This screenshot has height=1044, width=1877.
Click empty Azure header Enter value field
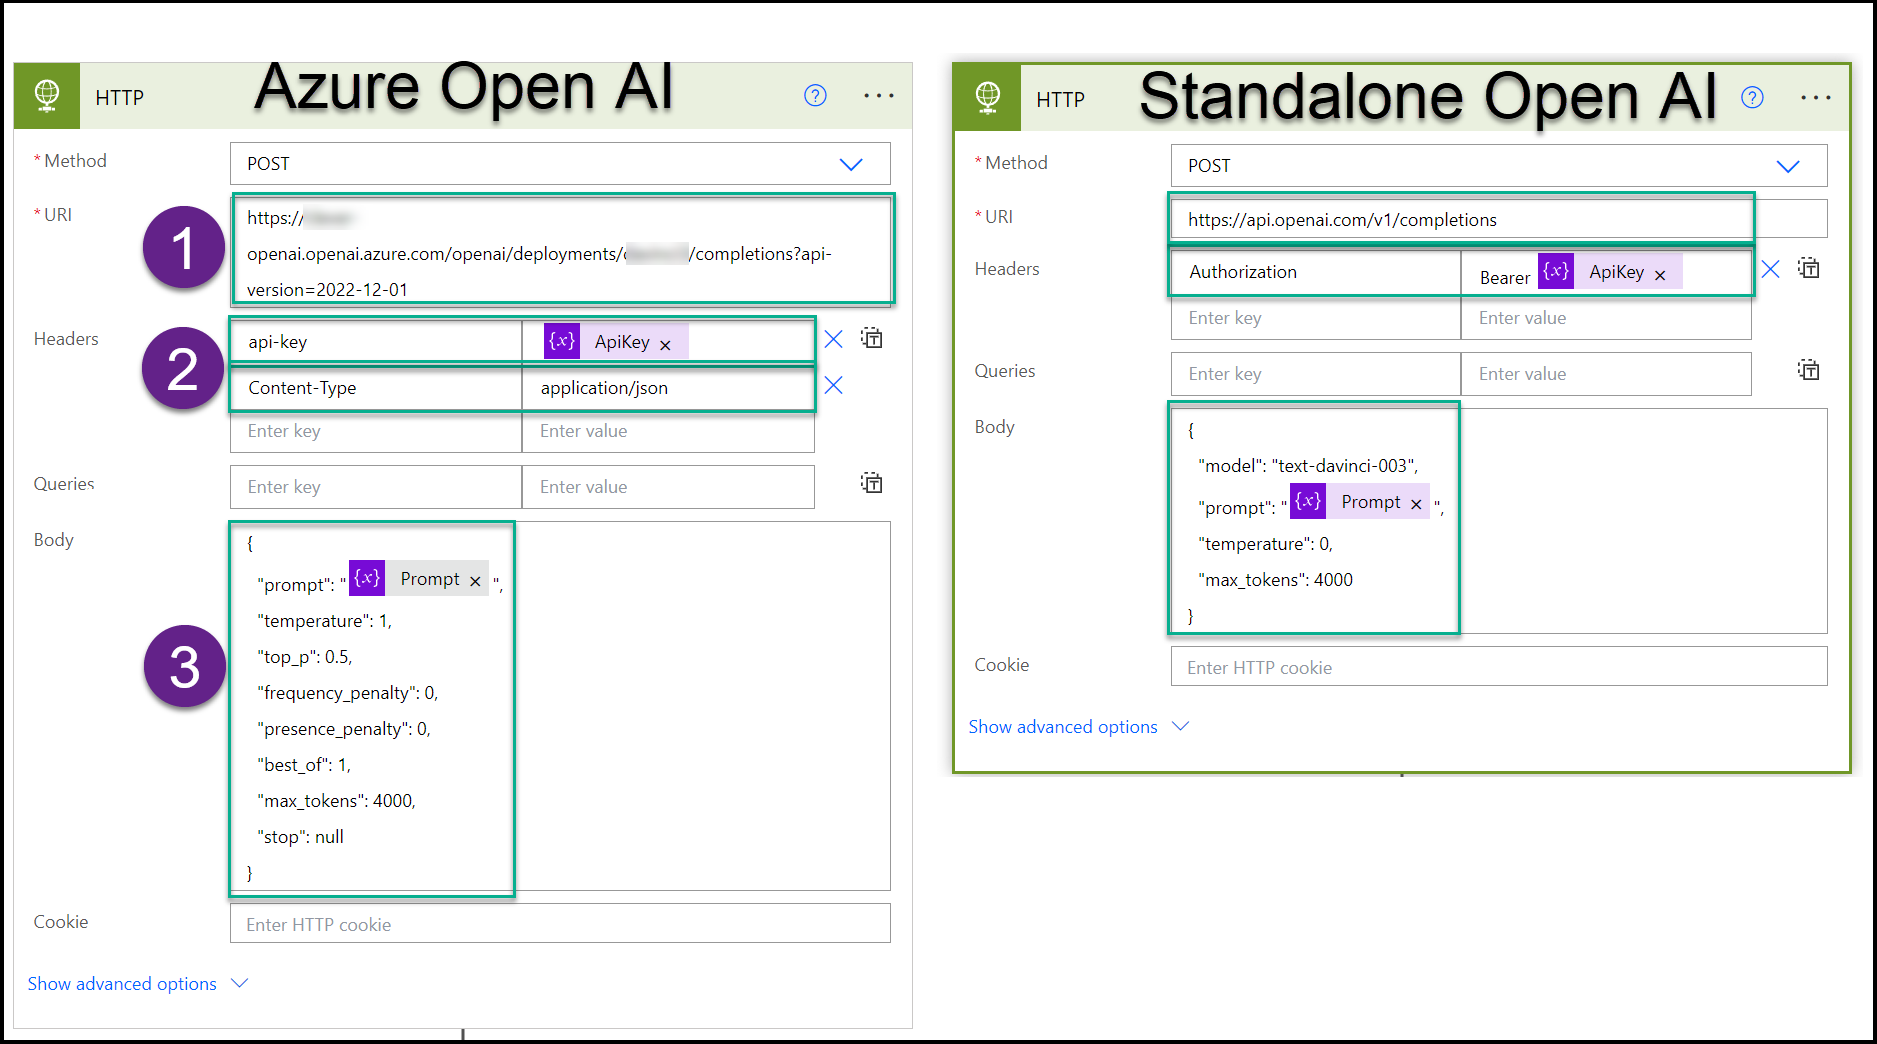(x=668, y=431)
